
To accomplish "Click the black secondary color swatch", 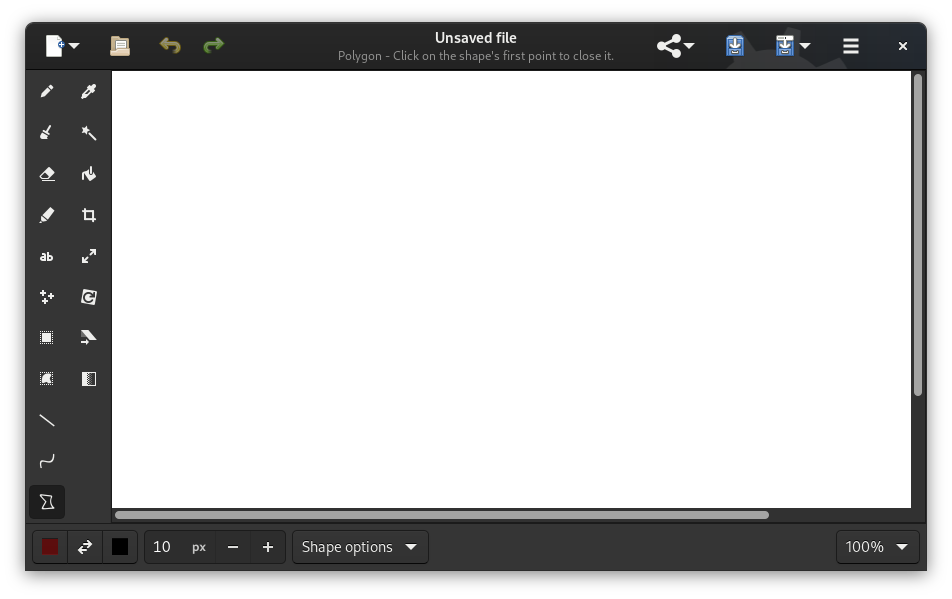I will (x=120, y=547).
